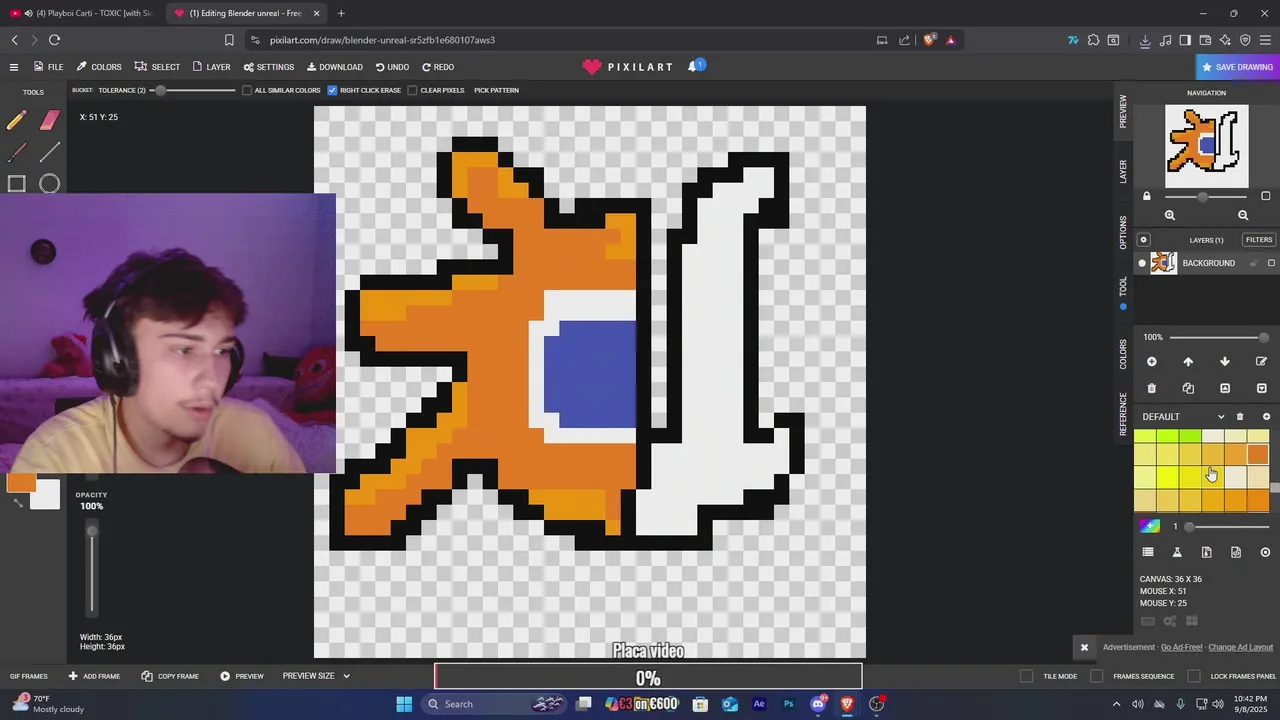Click the Save Drawing button
1280x720 pixels.
pyautogui.click(x=1238, y=67)
